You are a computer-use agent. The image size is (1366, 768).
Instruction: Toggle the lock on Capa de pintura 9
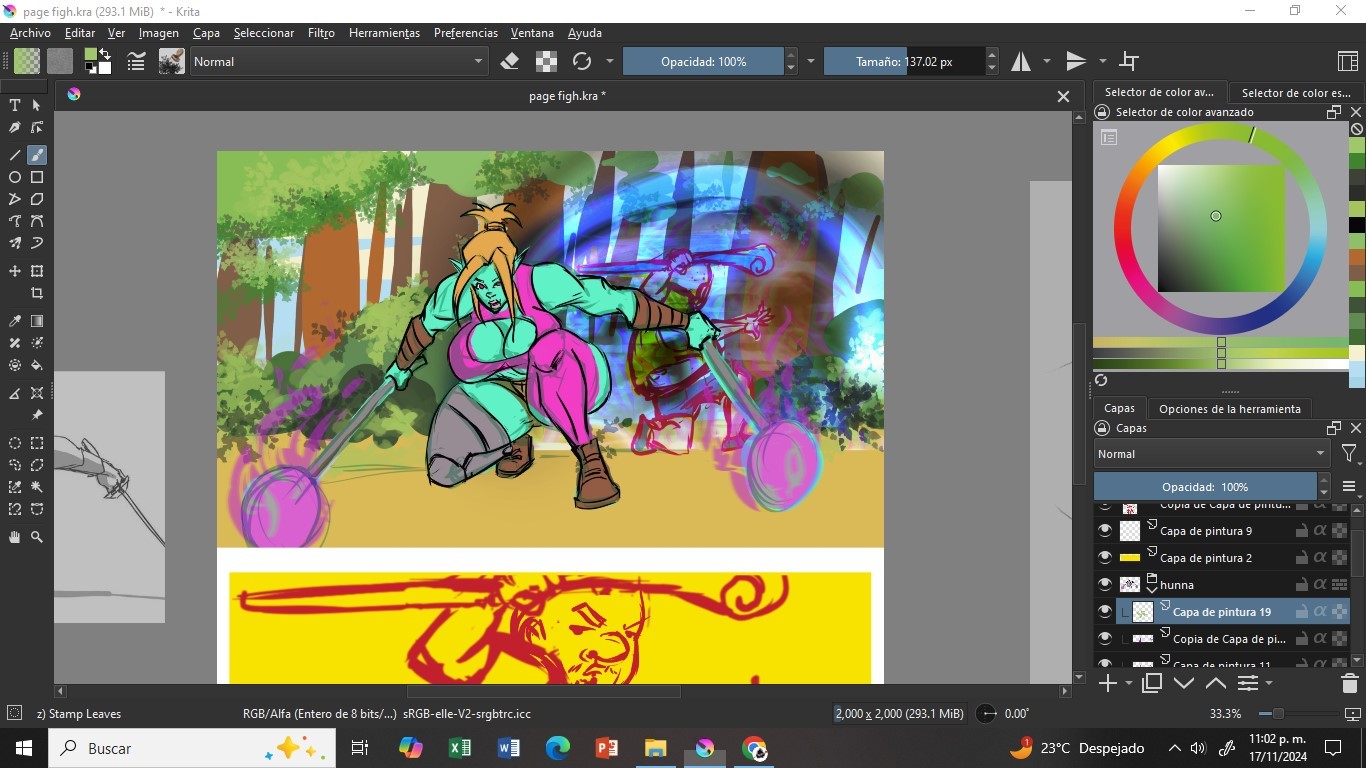click(1302, 531)
